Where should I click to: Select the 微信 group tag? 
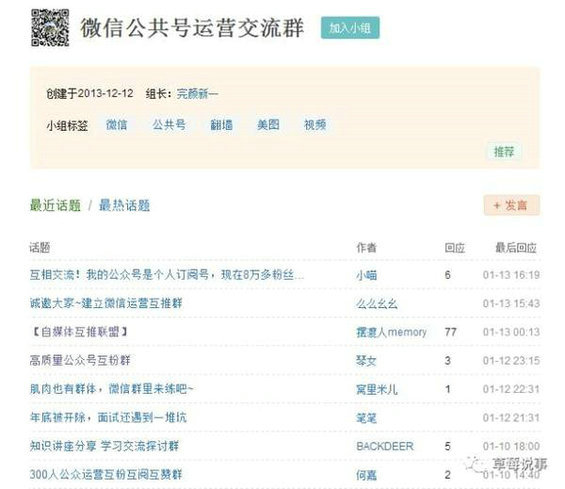pyautogui.click(x=116, y=125)
